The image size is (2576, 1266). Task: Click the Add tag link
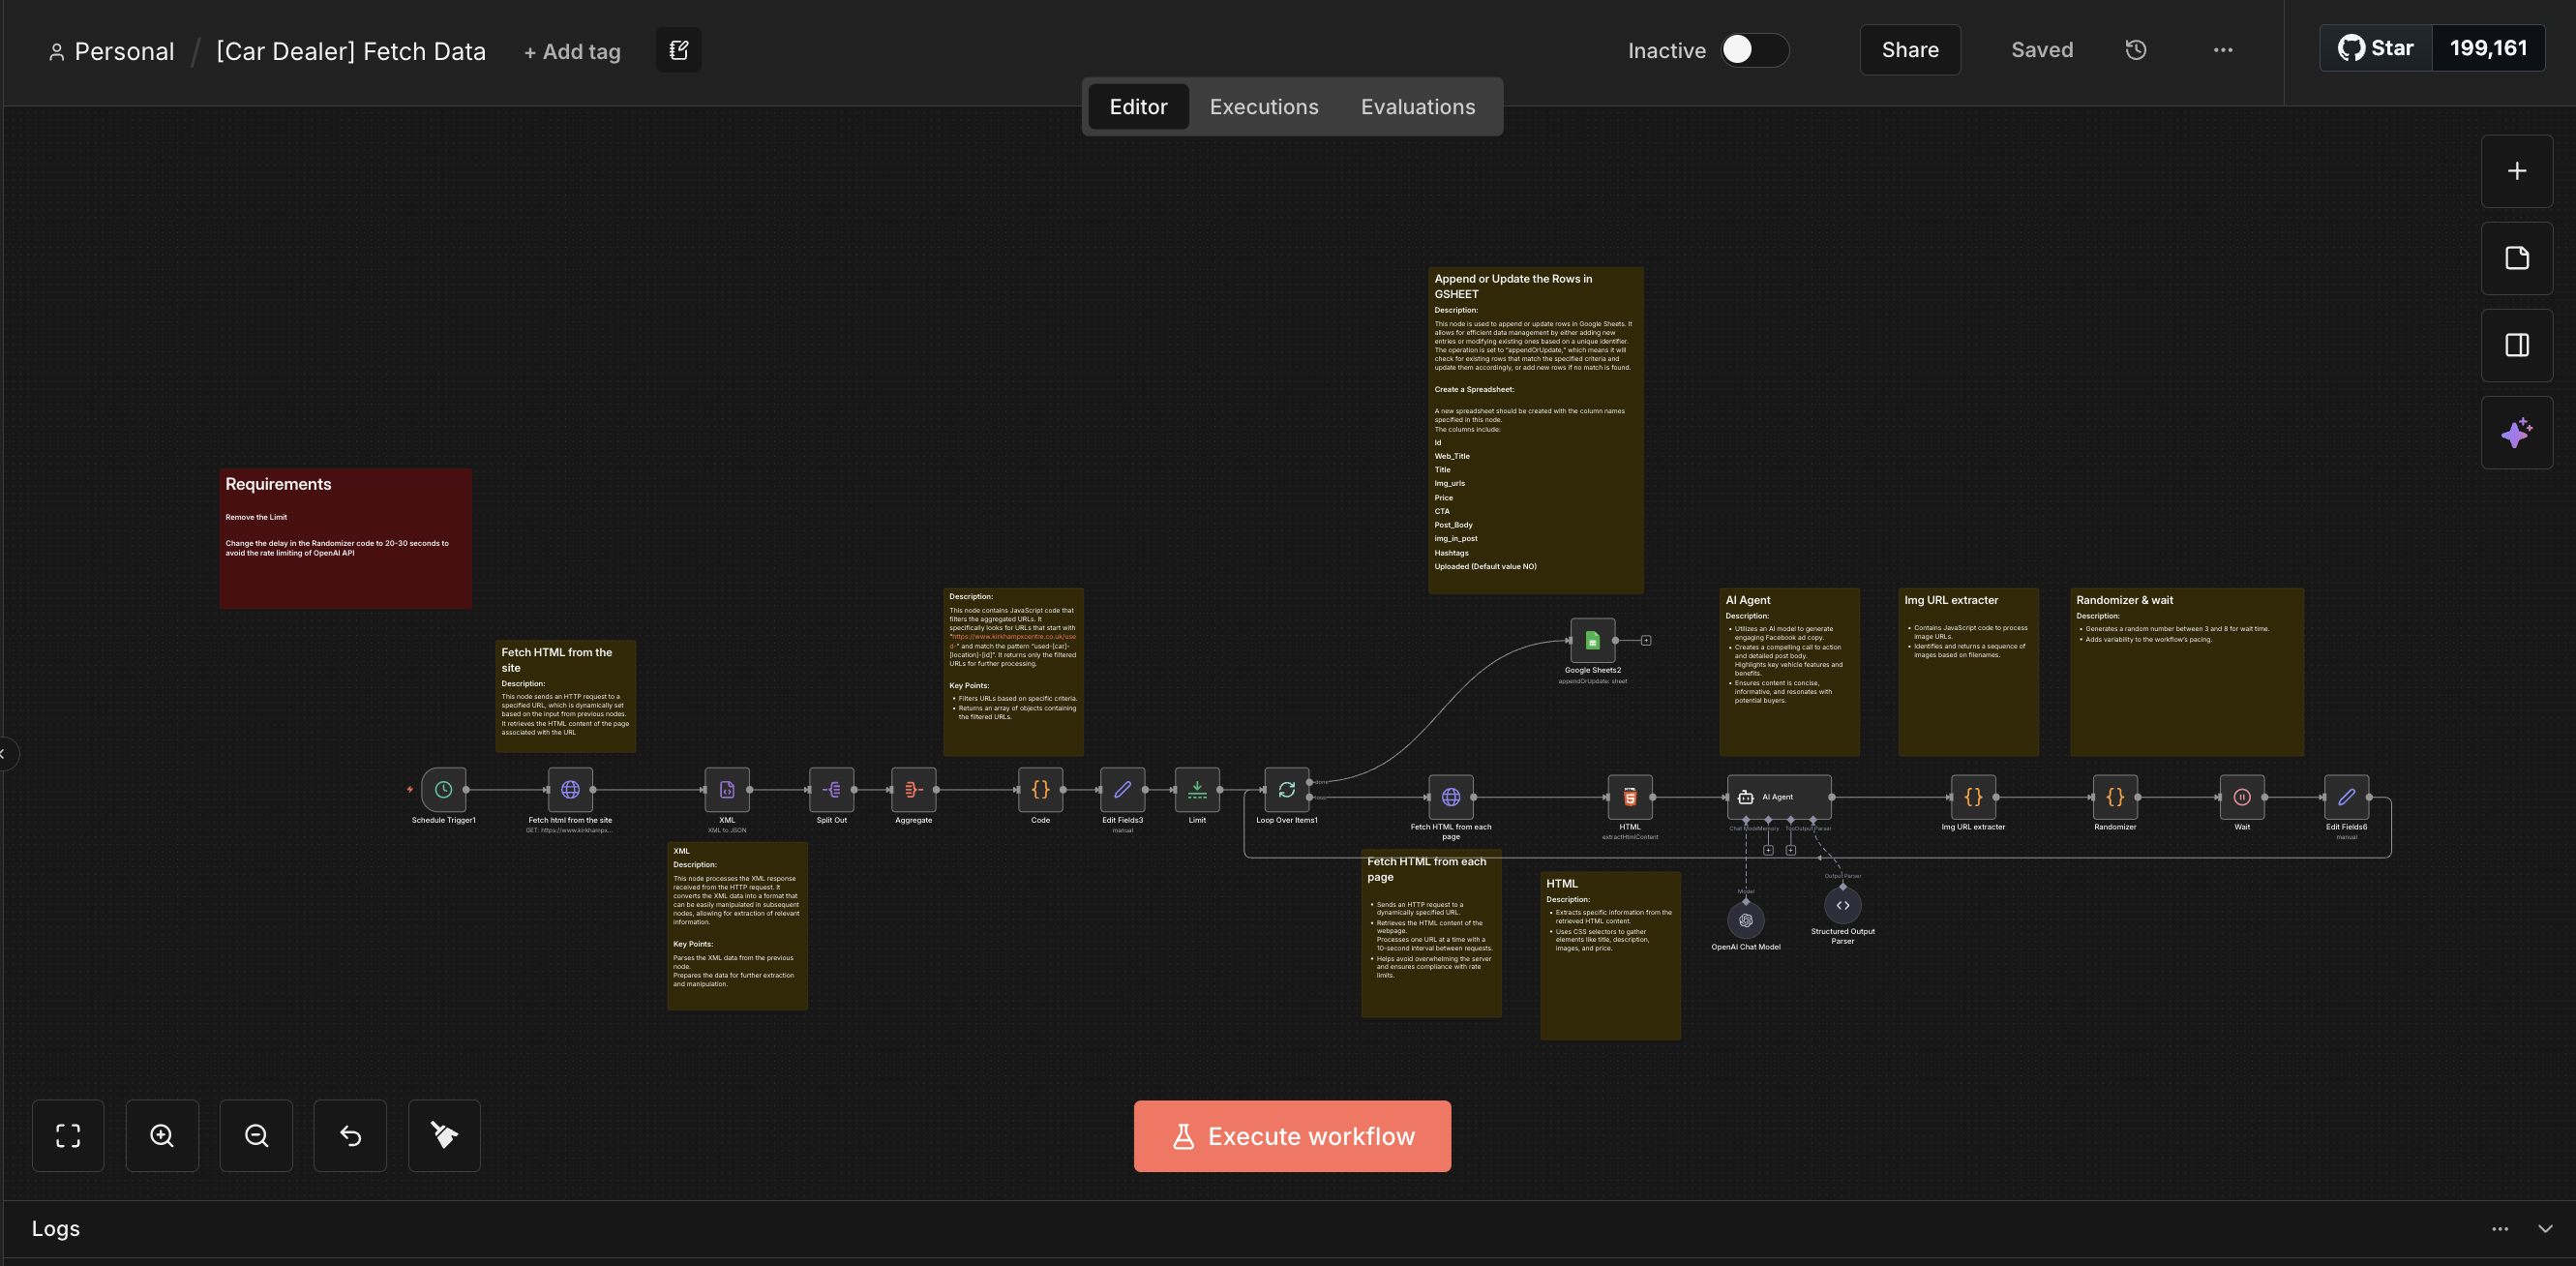coord(572,52)
